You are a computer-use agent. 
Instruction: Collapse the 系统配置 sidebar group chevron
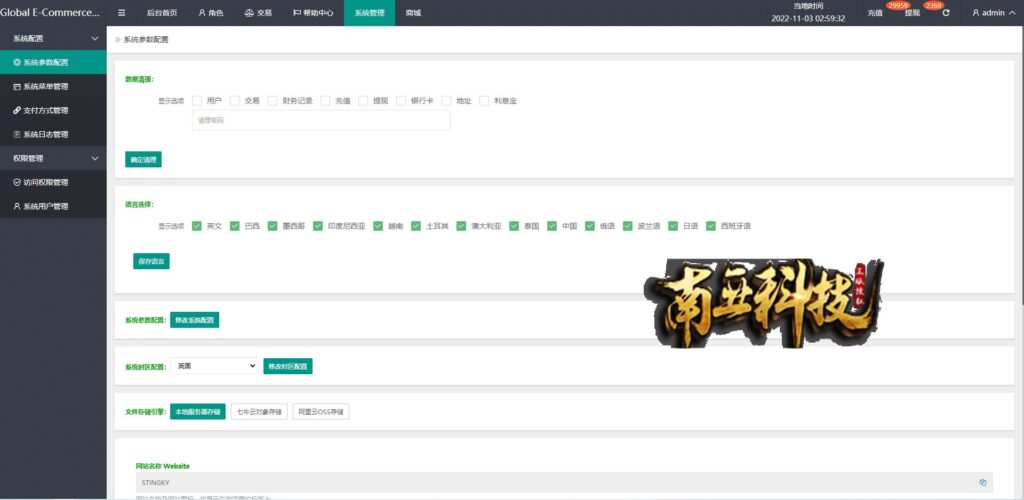(95, 39)
